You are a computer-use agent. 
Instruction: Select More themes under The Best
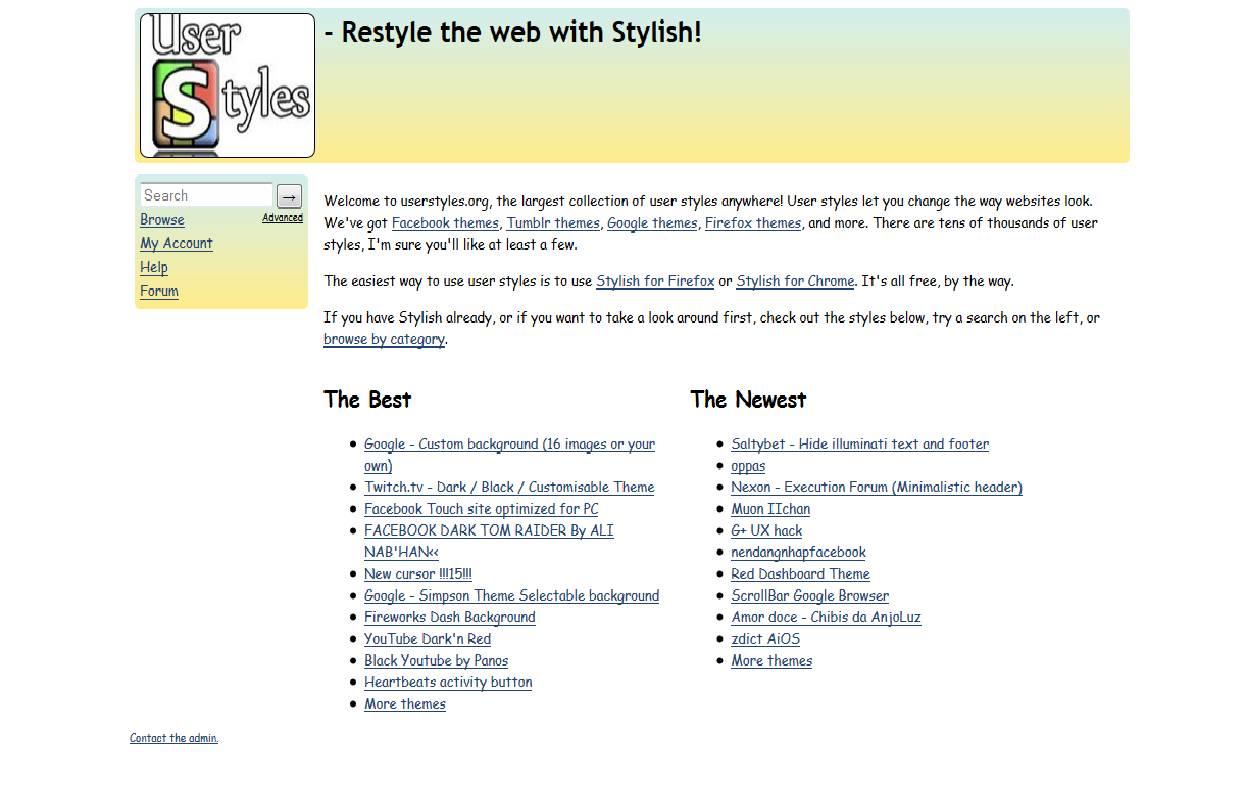point(405,704)
